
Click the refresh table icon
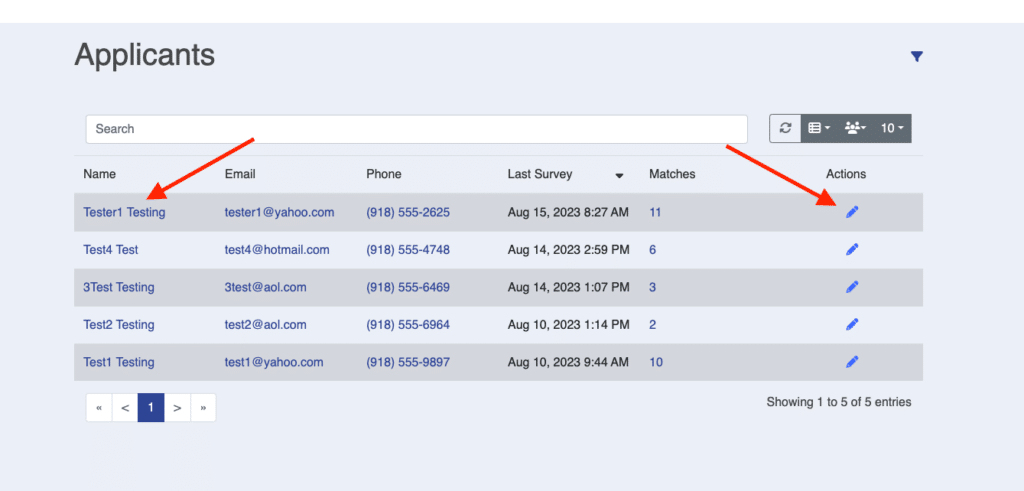point(786,128)
